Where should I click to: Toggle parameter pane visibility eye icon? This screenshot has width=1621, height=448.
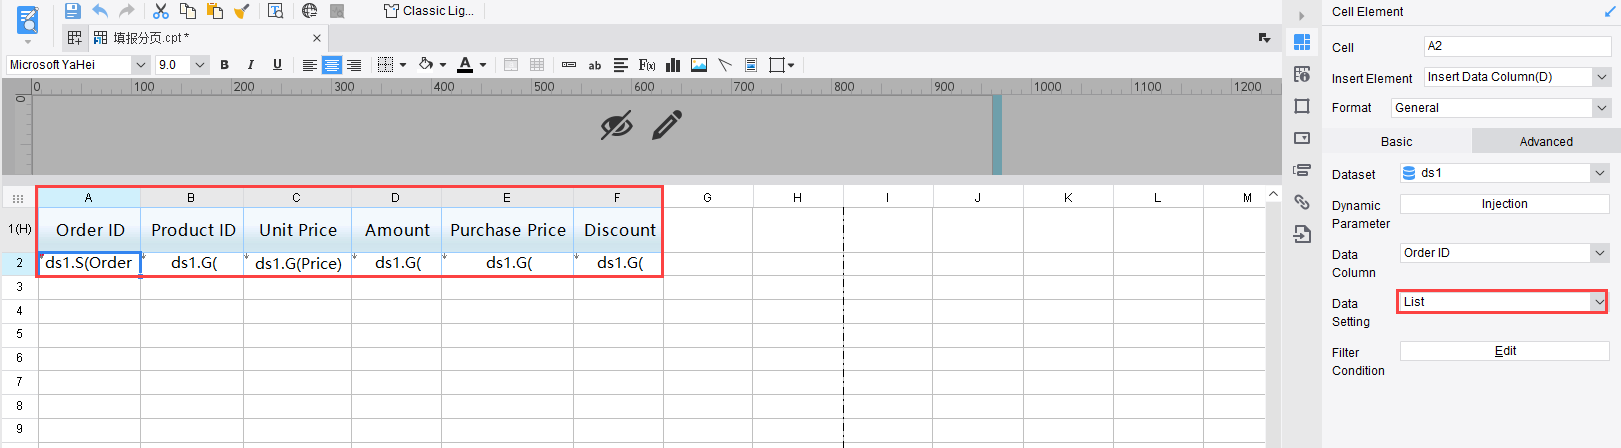tap(617, 125)
